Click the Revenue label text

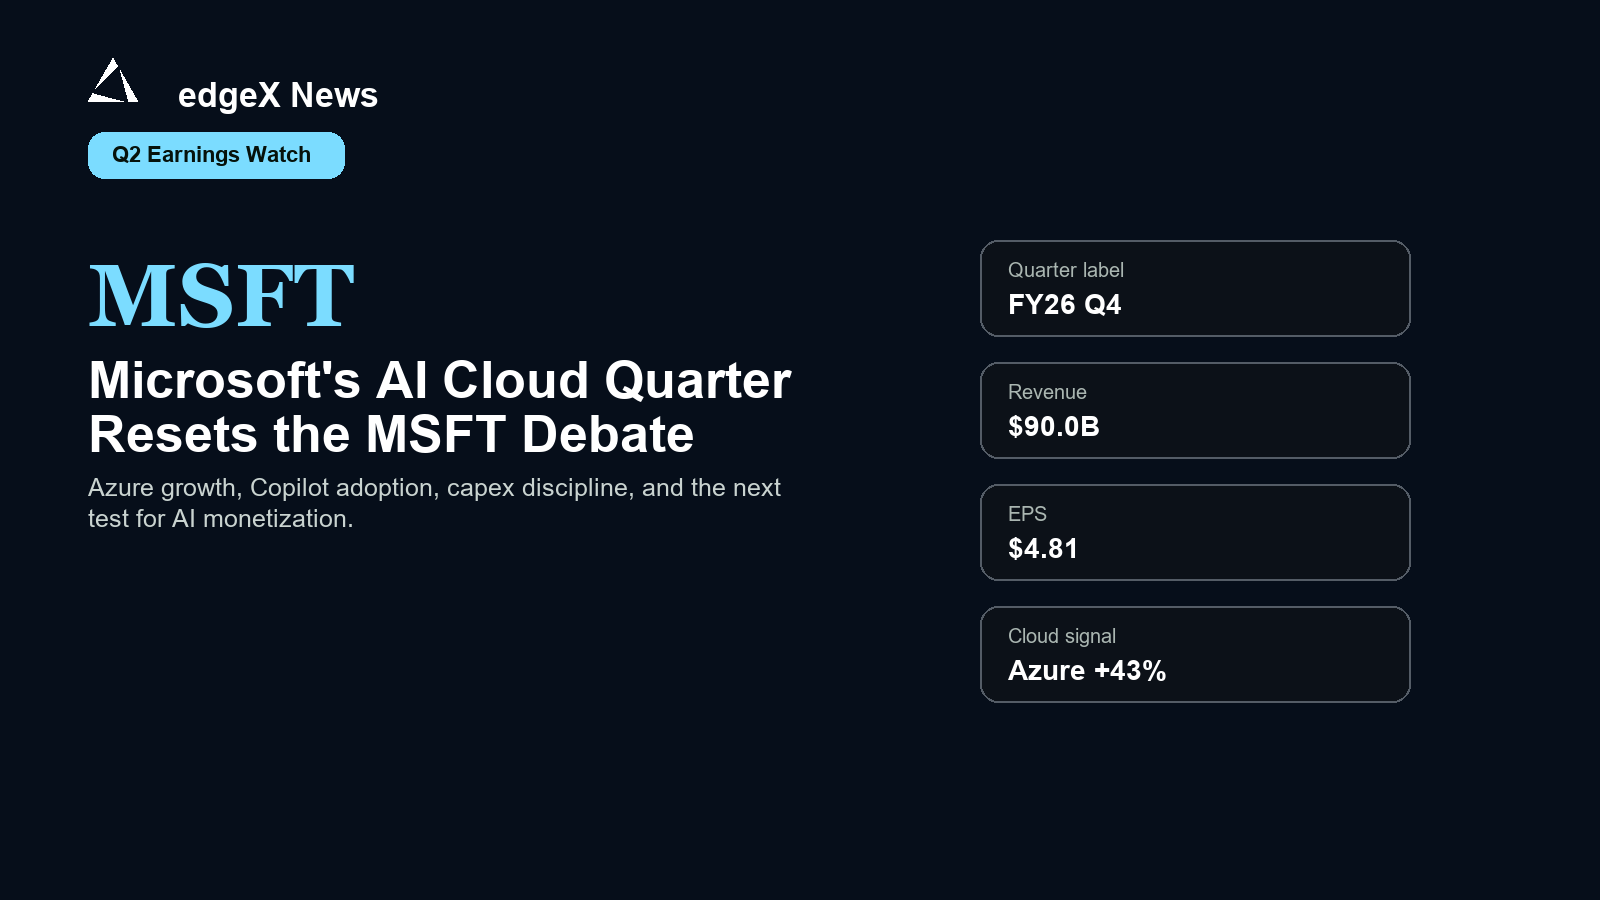(x=1047, y=392)
